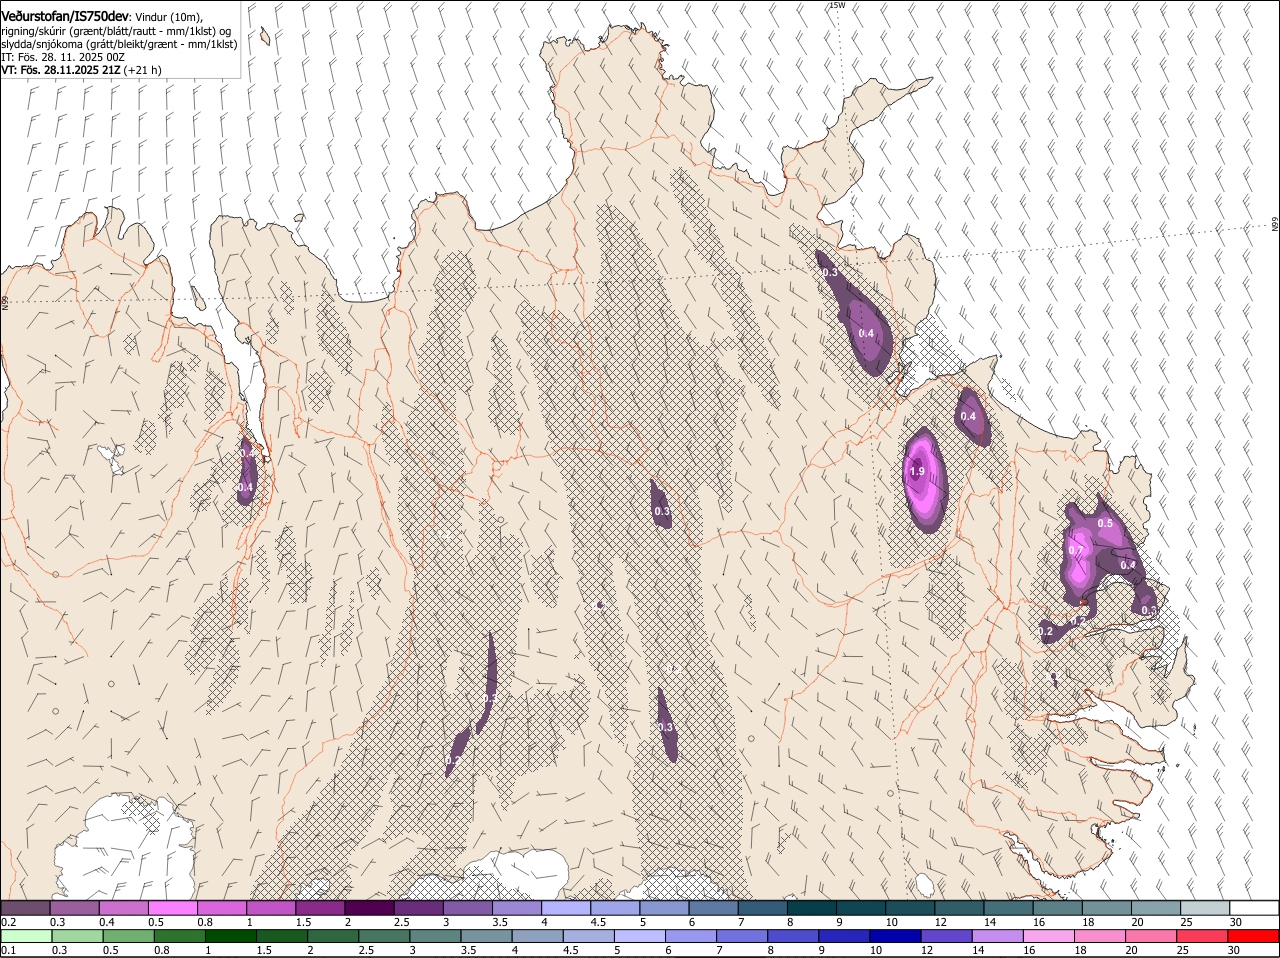Click the bright pink 0.5–0.8 swatch in upper legend

(x=172, y=907)
